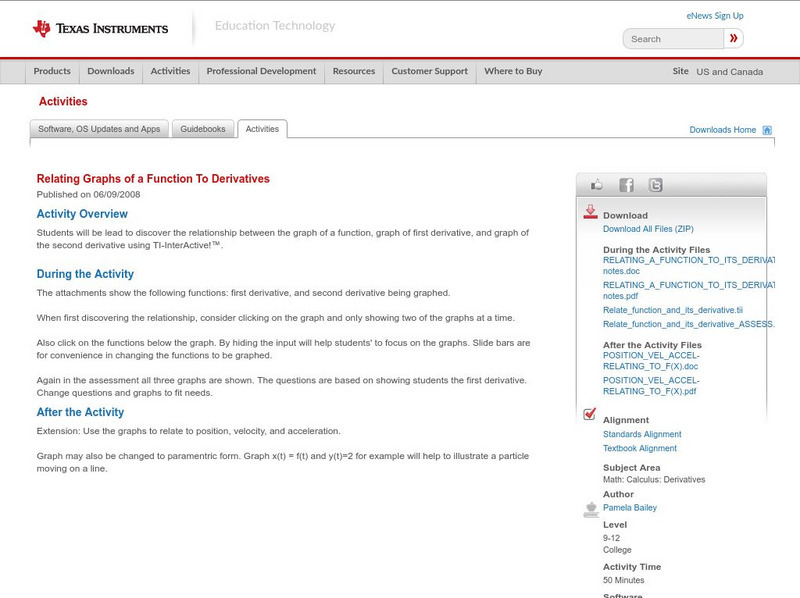This screenshot has width=800, height=598.
Task: Share the activity on Twitter
Action: [x=655, y=185]
